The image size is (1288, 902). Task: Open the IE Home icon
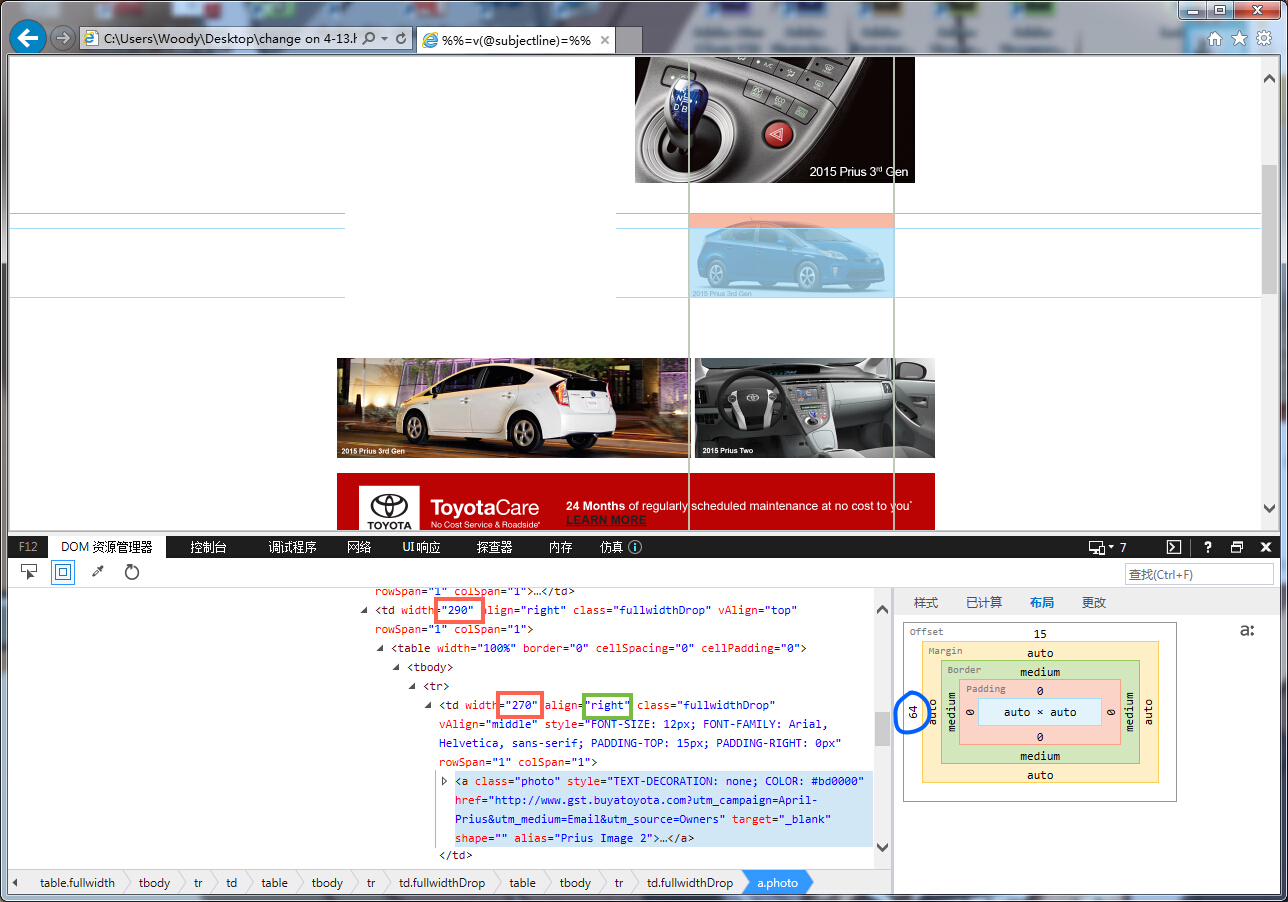click(1215, 39)
